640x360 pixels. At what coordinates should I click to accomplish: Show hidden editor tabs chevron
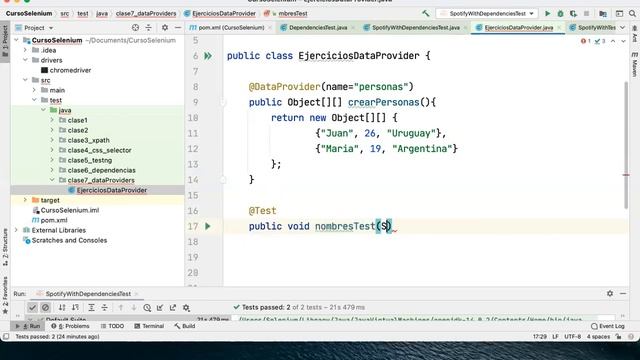pos(622,27)
